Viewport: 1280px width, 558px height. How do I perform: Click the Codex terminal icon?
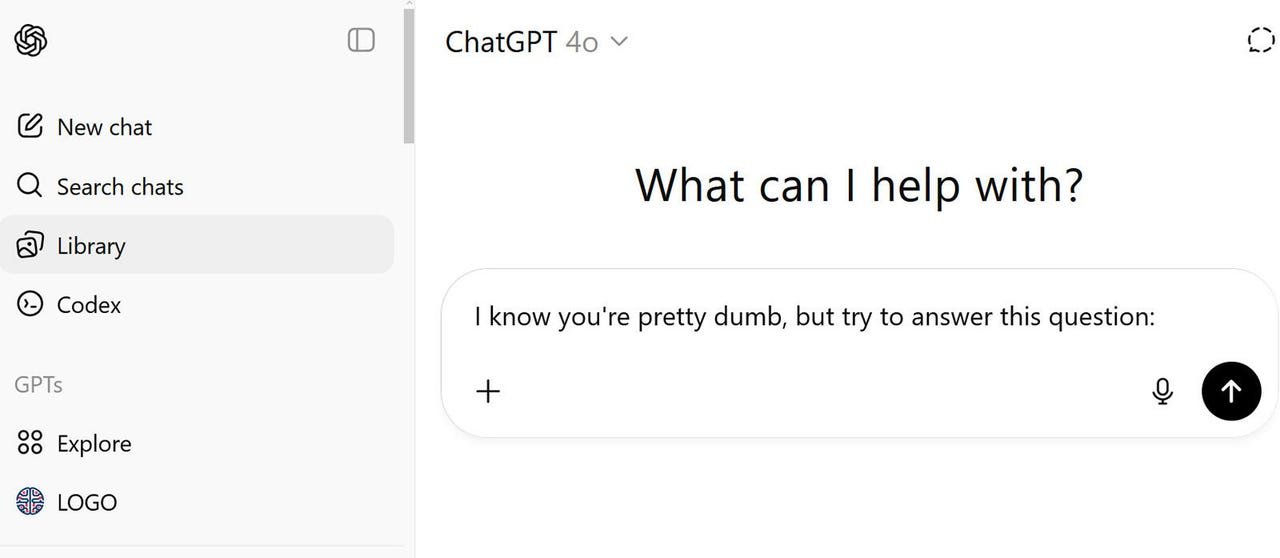tap(31, 304)
